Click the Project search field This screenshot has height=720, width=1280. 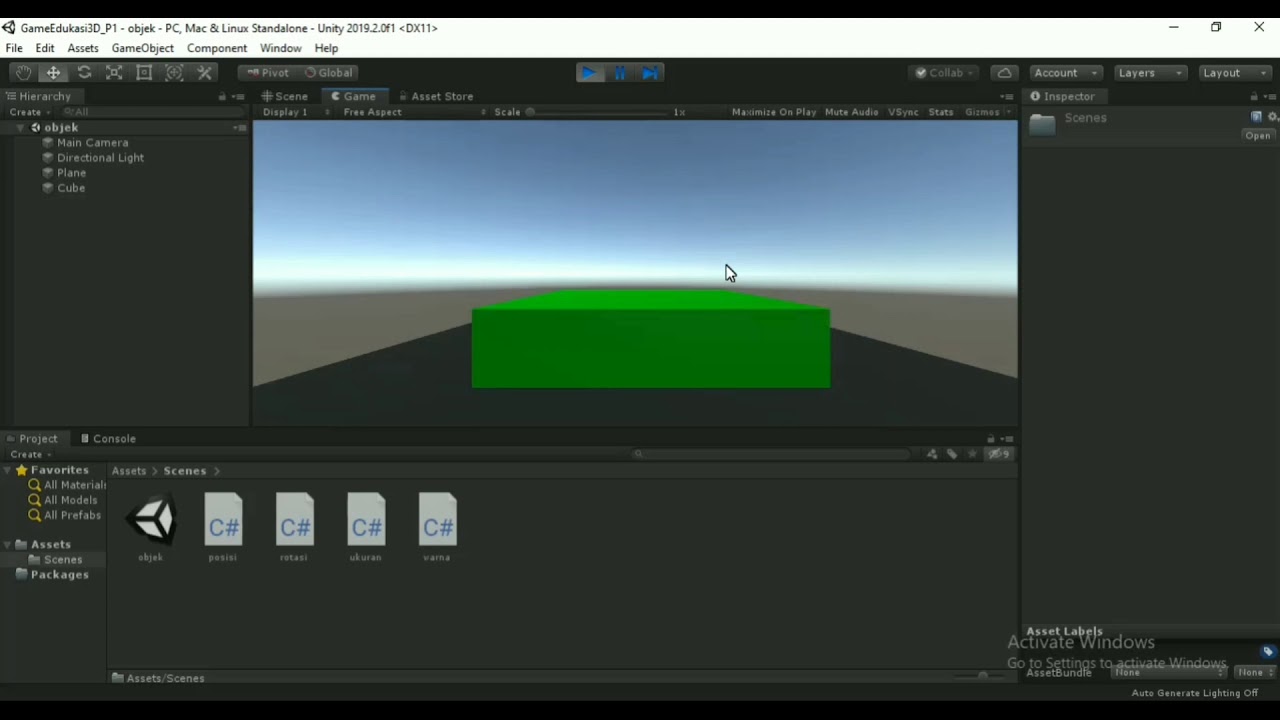click(x=771, y=454)
